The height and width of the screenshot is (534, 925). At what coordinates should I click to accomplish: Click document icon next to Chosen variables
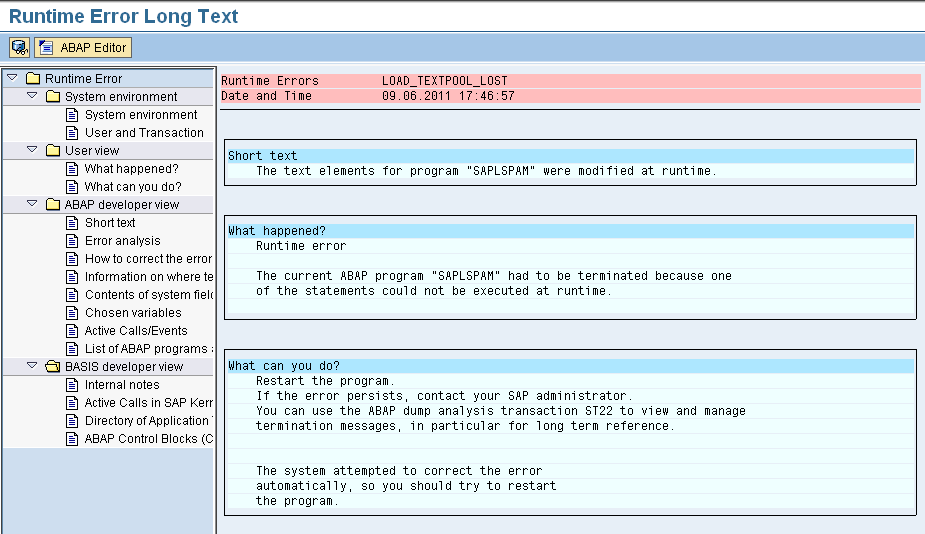tap(72, 313)
